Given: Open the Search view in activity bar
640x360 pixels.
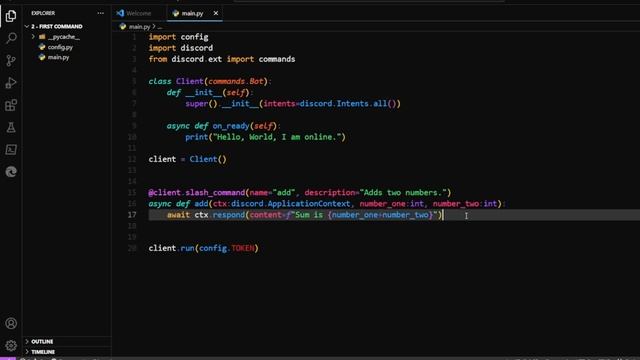Looking at the screenshot, I should (11, 38).
